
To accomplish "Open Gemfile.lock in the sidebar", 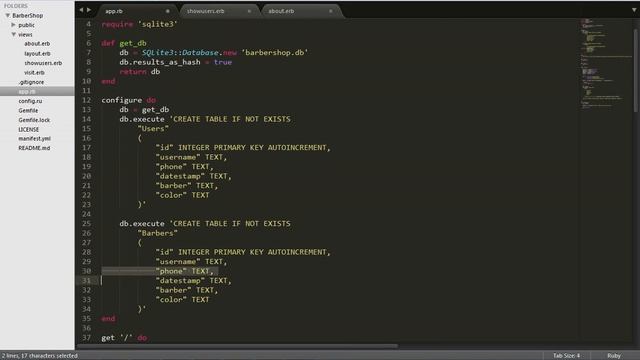I will pyautogui.click(x=34, y=120).
